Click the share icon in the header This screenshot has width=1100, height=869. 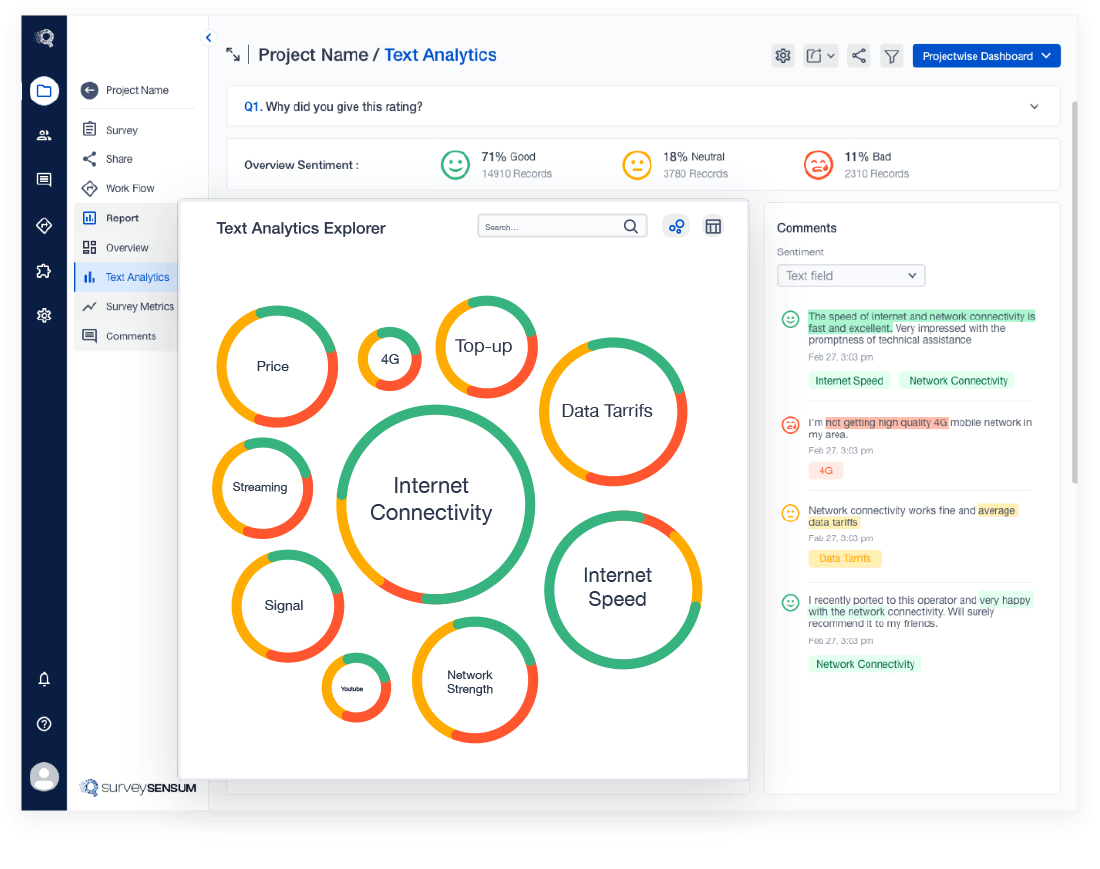point(858,55)
